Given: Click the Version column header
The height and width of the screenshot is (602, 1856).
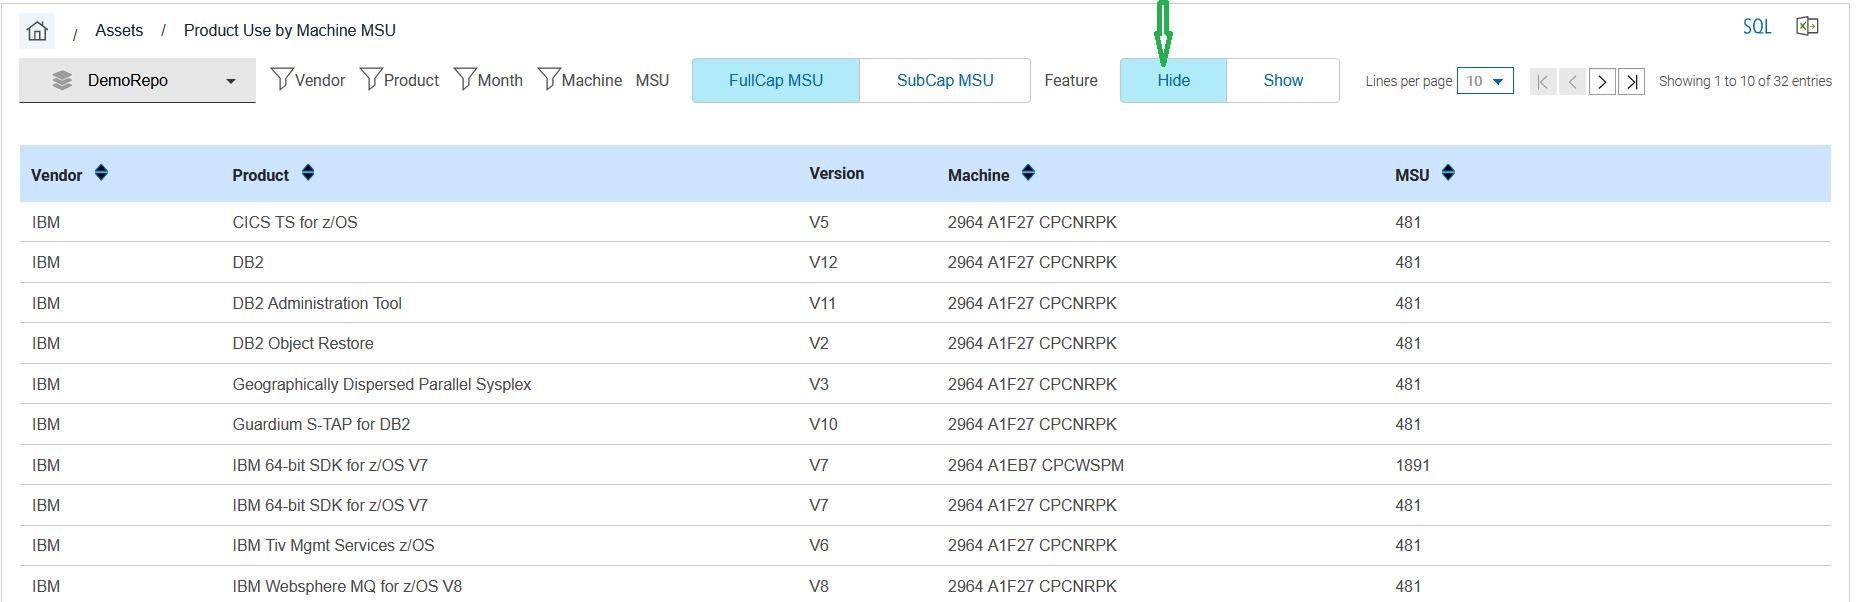Looking at the screenshot, I should point(836,173).
